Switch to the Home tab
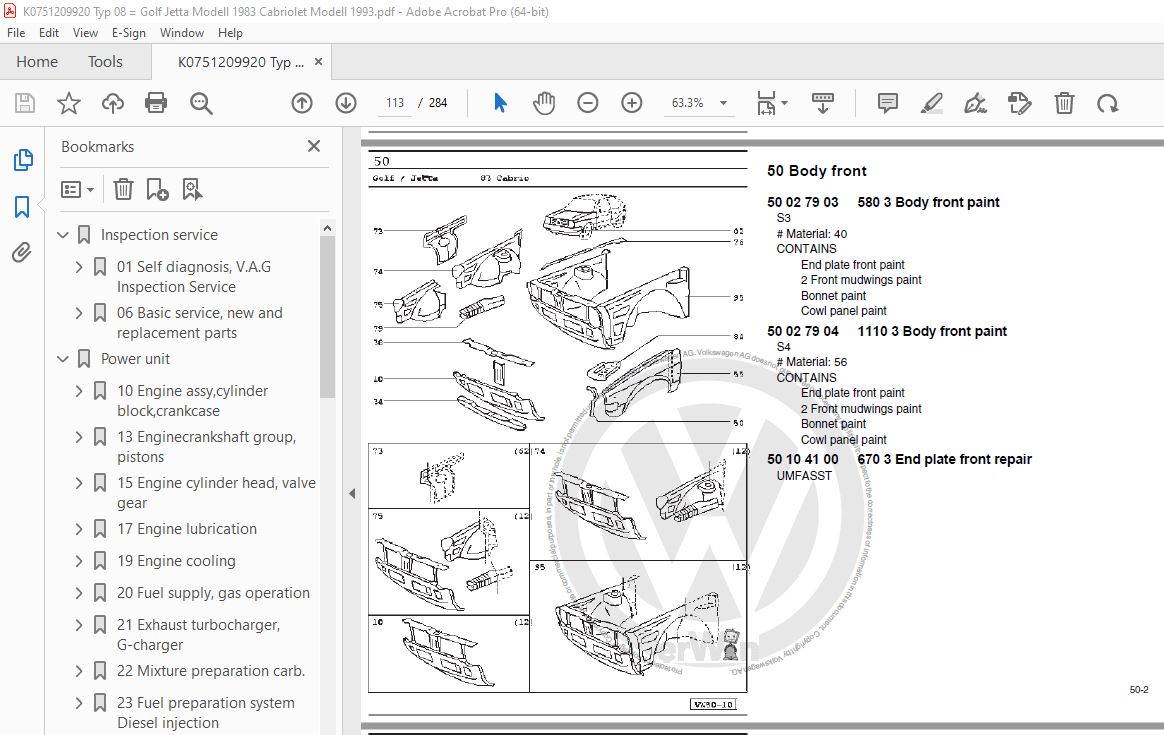 pyautogui.click(x=37, y=61)
